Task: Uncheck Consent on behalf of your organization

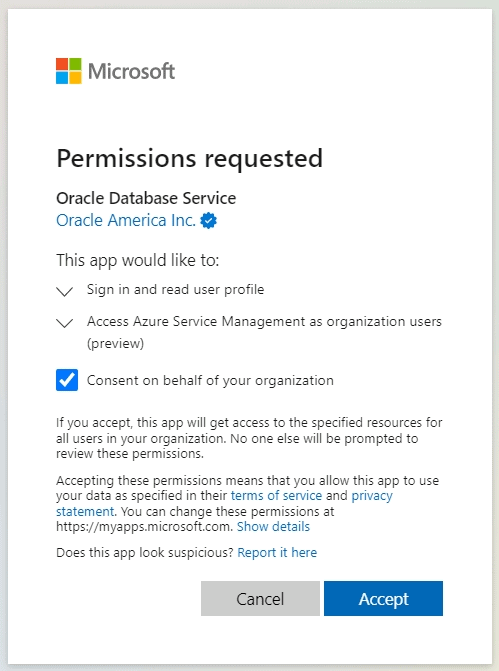Action: [67, 380]
